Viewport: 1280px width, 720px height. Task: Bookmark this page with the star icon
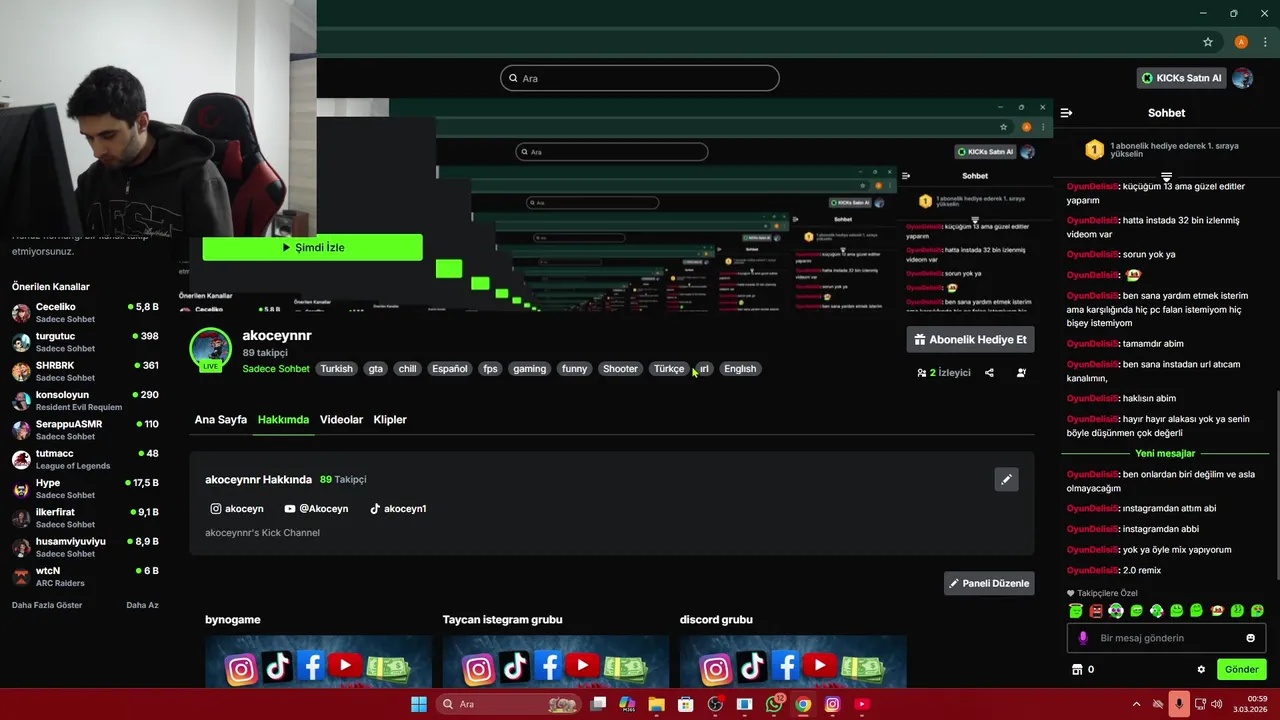click(1208, 42)
